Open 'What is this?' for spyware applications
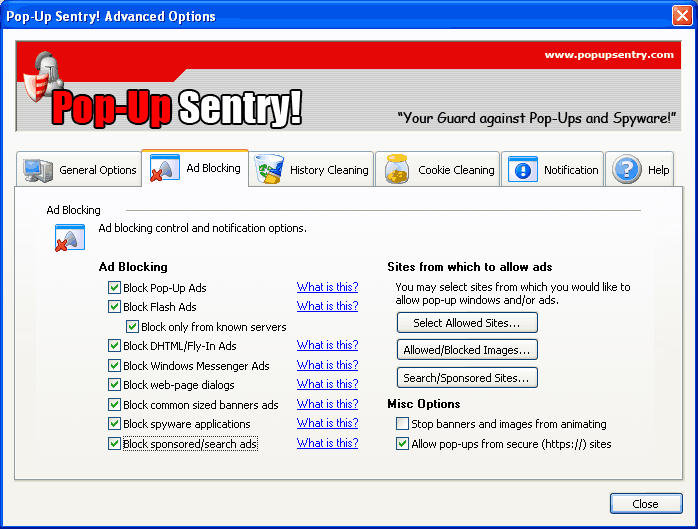Image resolution: width=698 pixels, height=529 pixels. click(328, 423)
